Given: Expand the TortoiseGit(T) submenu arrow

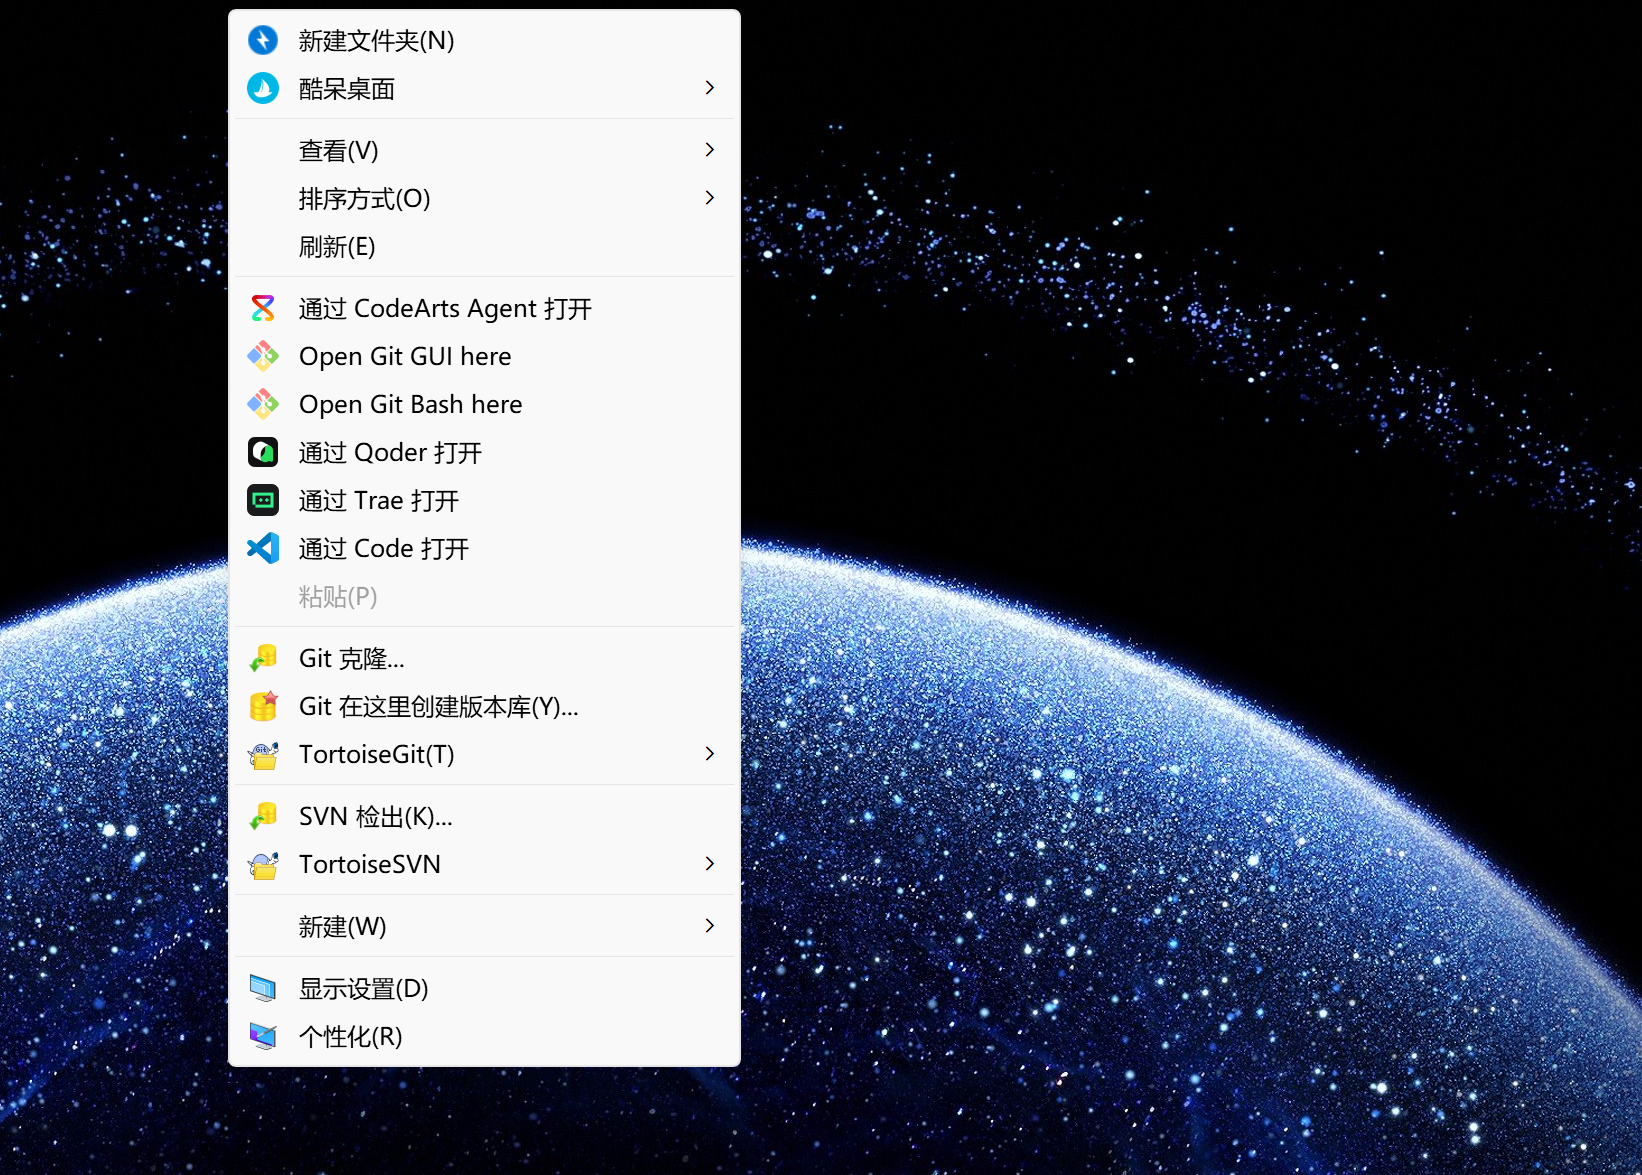Looking at the screenshot, I should [x=710, y=754].
